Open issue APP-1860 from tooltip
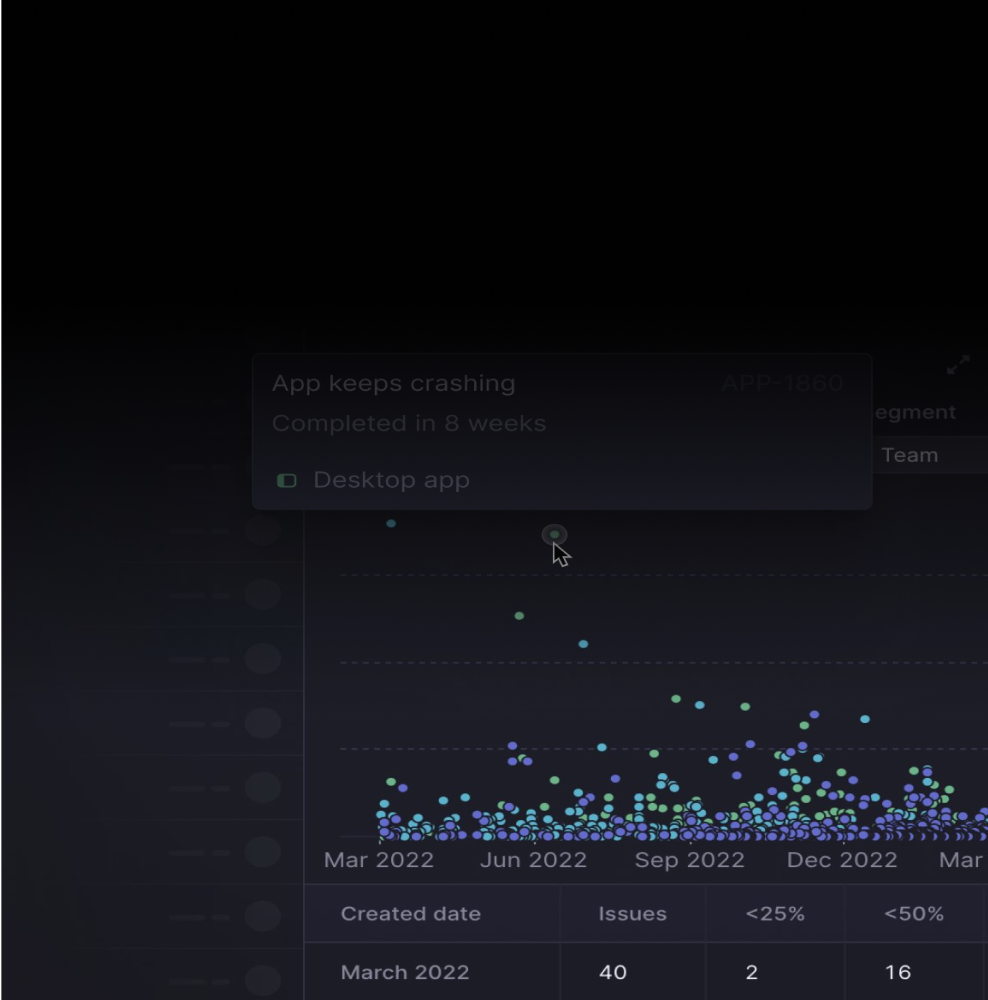Image resolution: width=988 pixels, height=1000 pixels. click(782, 383)
